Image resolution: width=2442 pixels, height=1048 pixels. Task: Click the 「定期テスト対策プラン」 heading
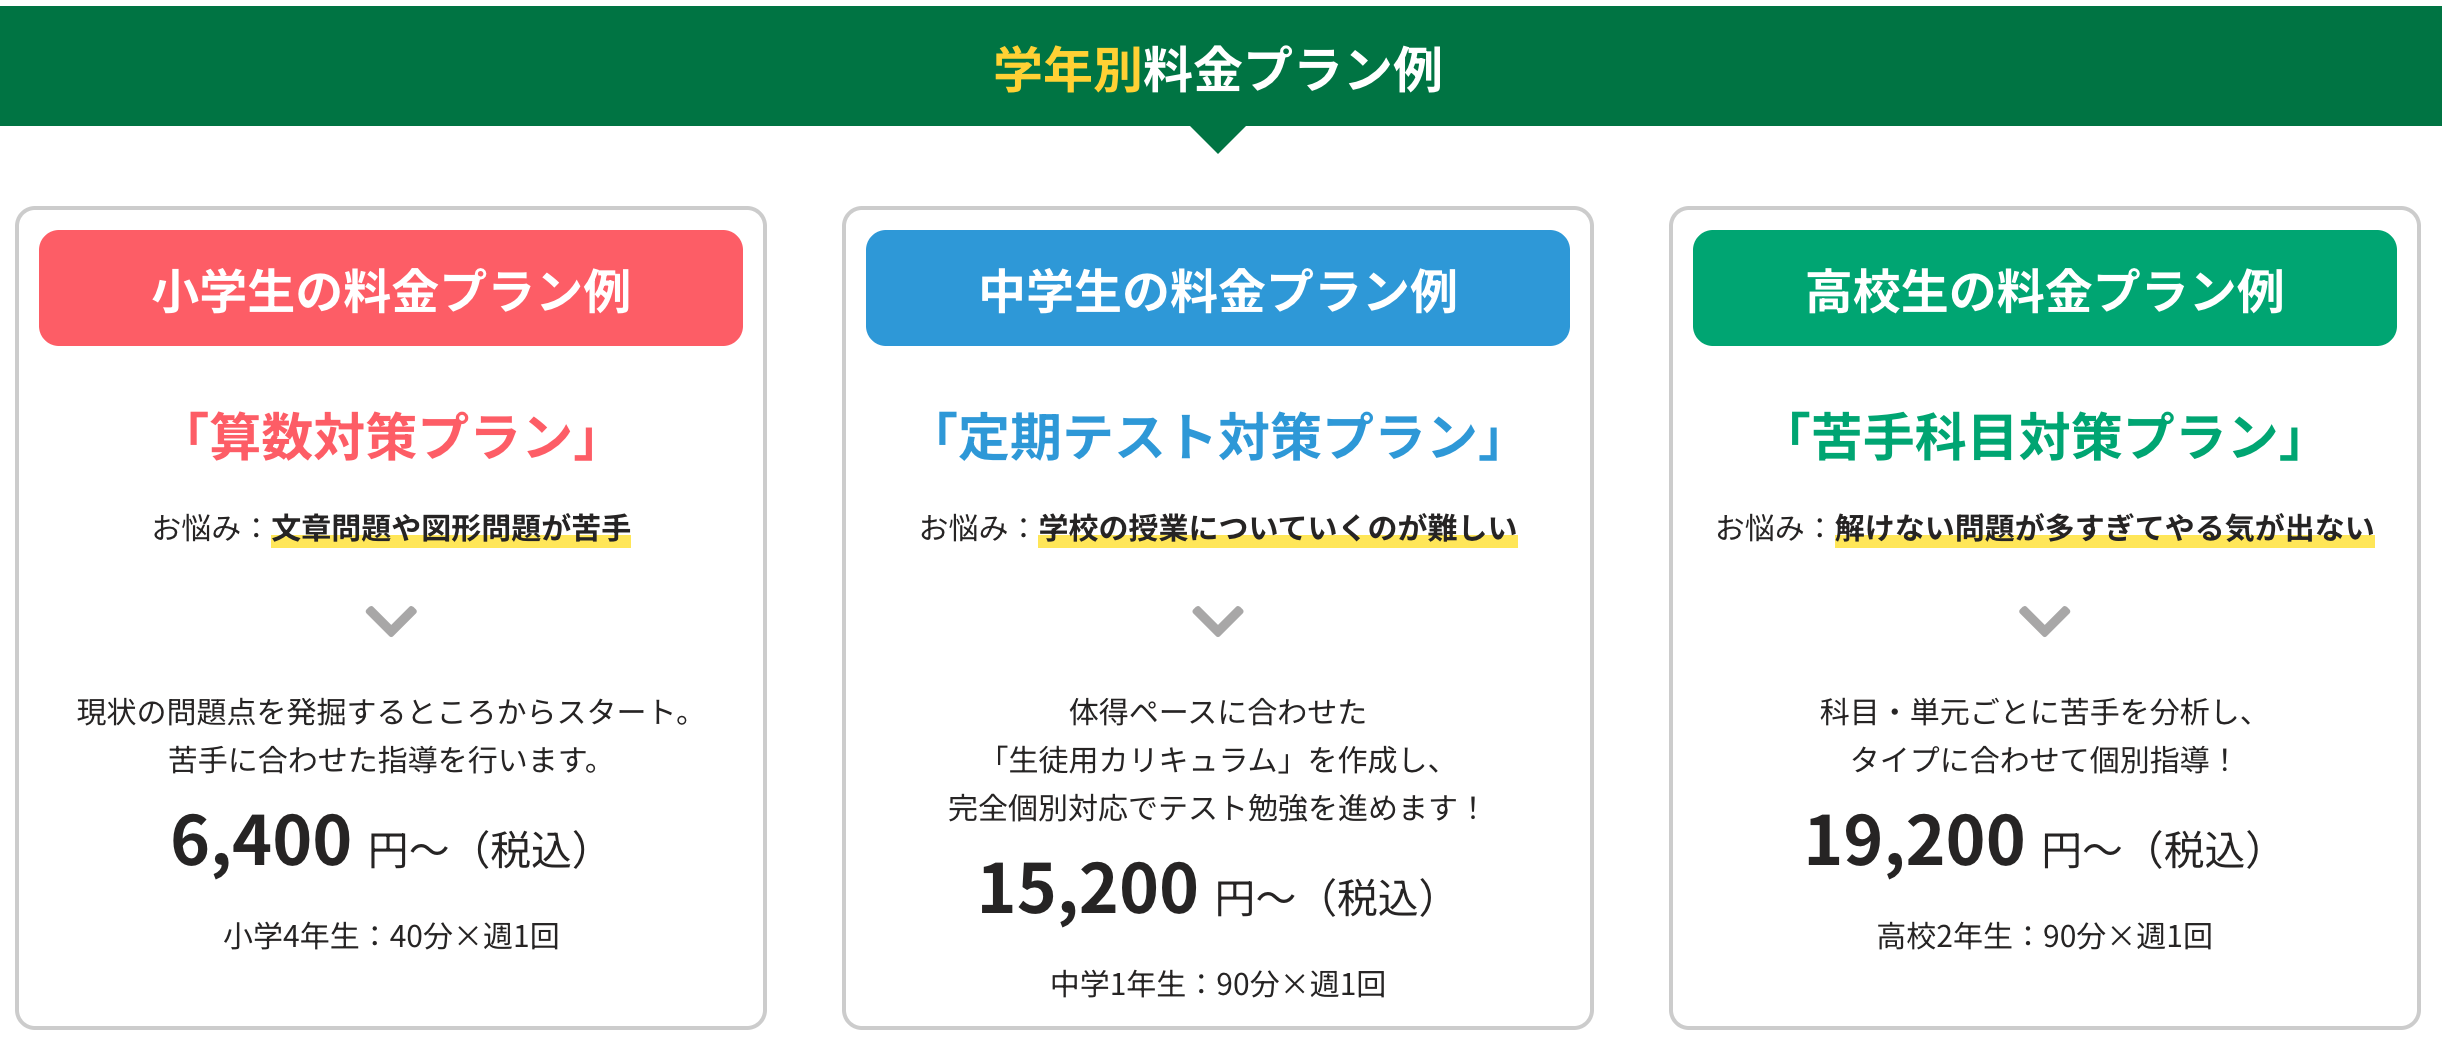click(x=1217, y=437)
